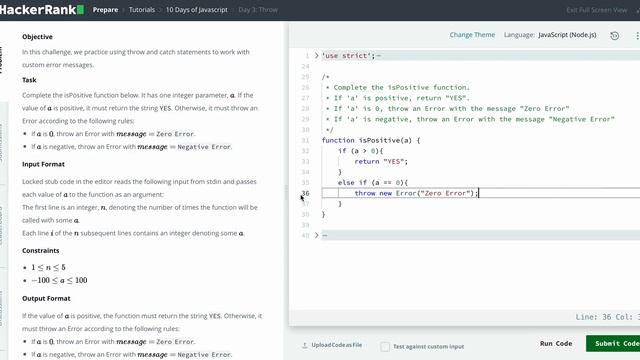Enable Test against custom input checkbox

point(385,347)
